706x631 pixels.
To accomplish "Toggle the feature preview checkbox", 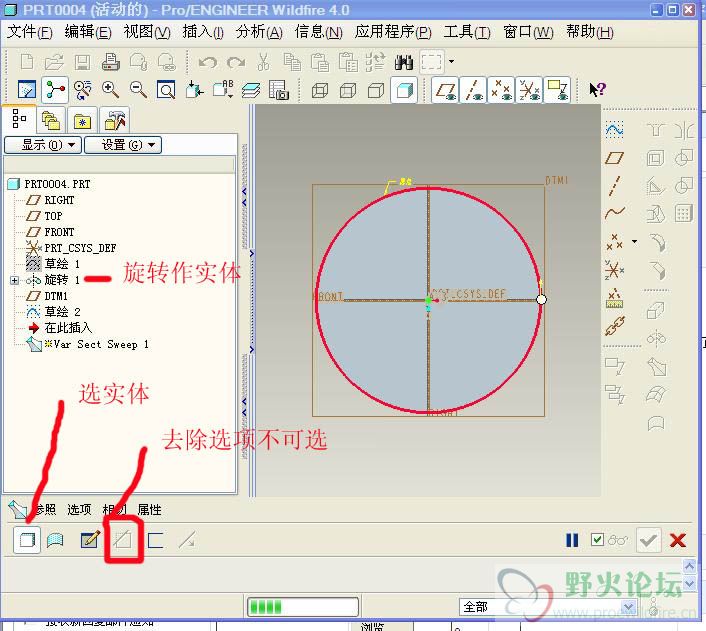I will 597,539.
